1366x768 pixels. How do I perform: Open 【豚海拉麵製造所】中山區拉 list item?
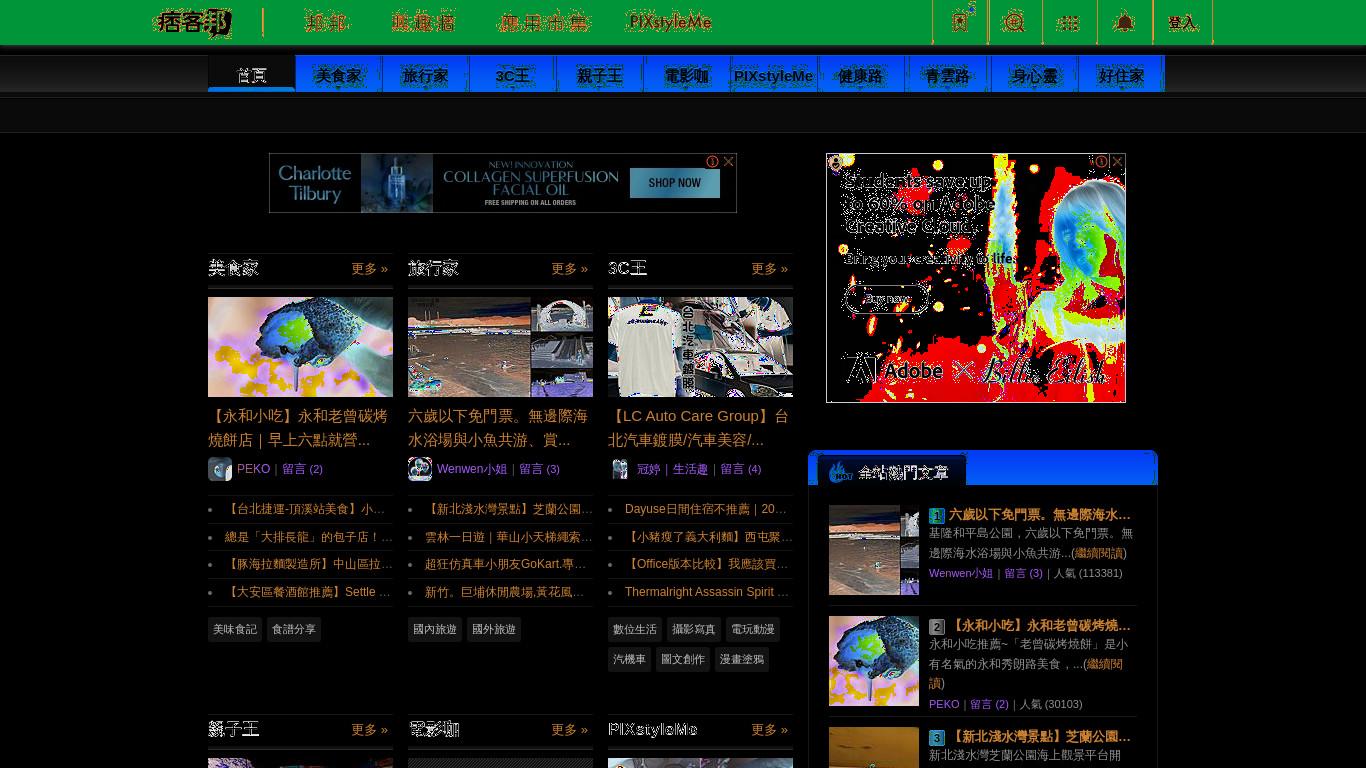(x=309, y=564)
